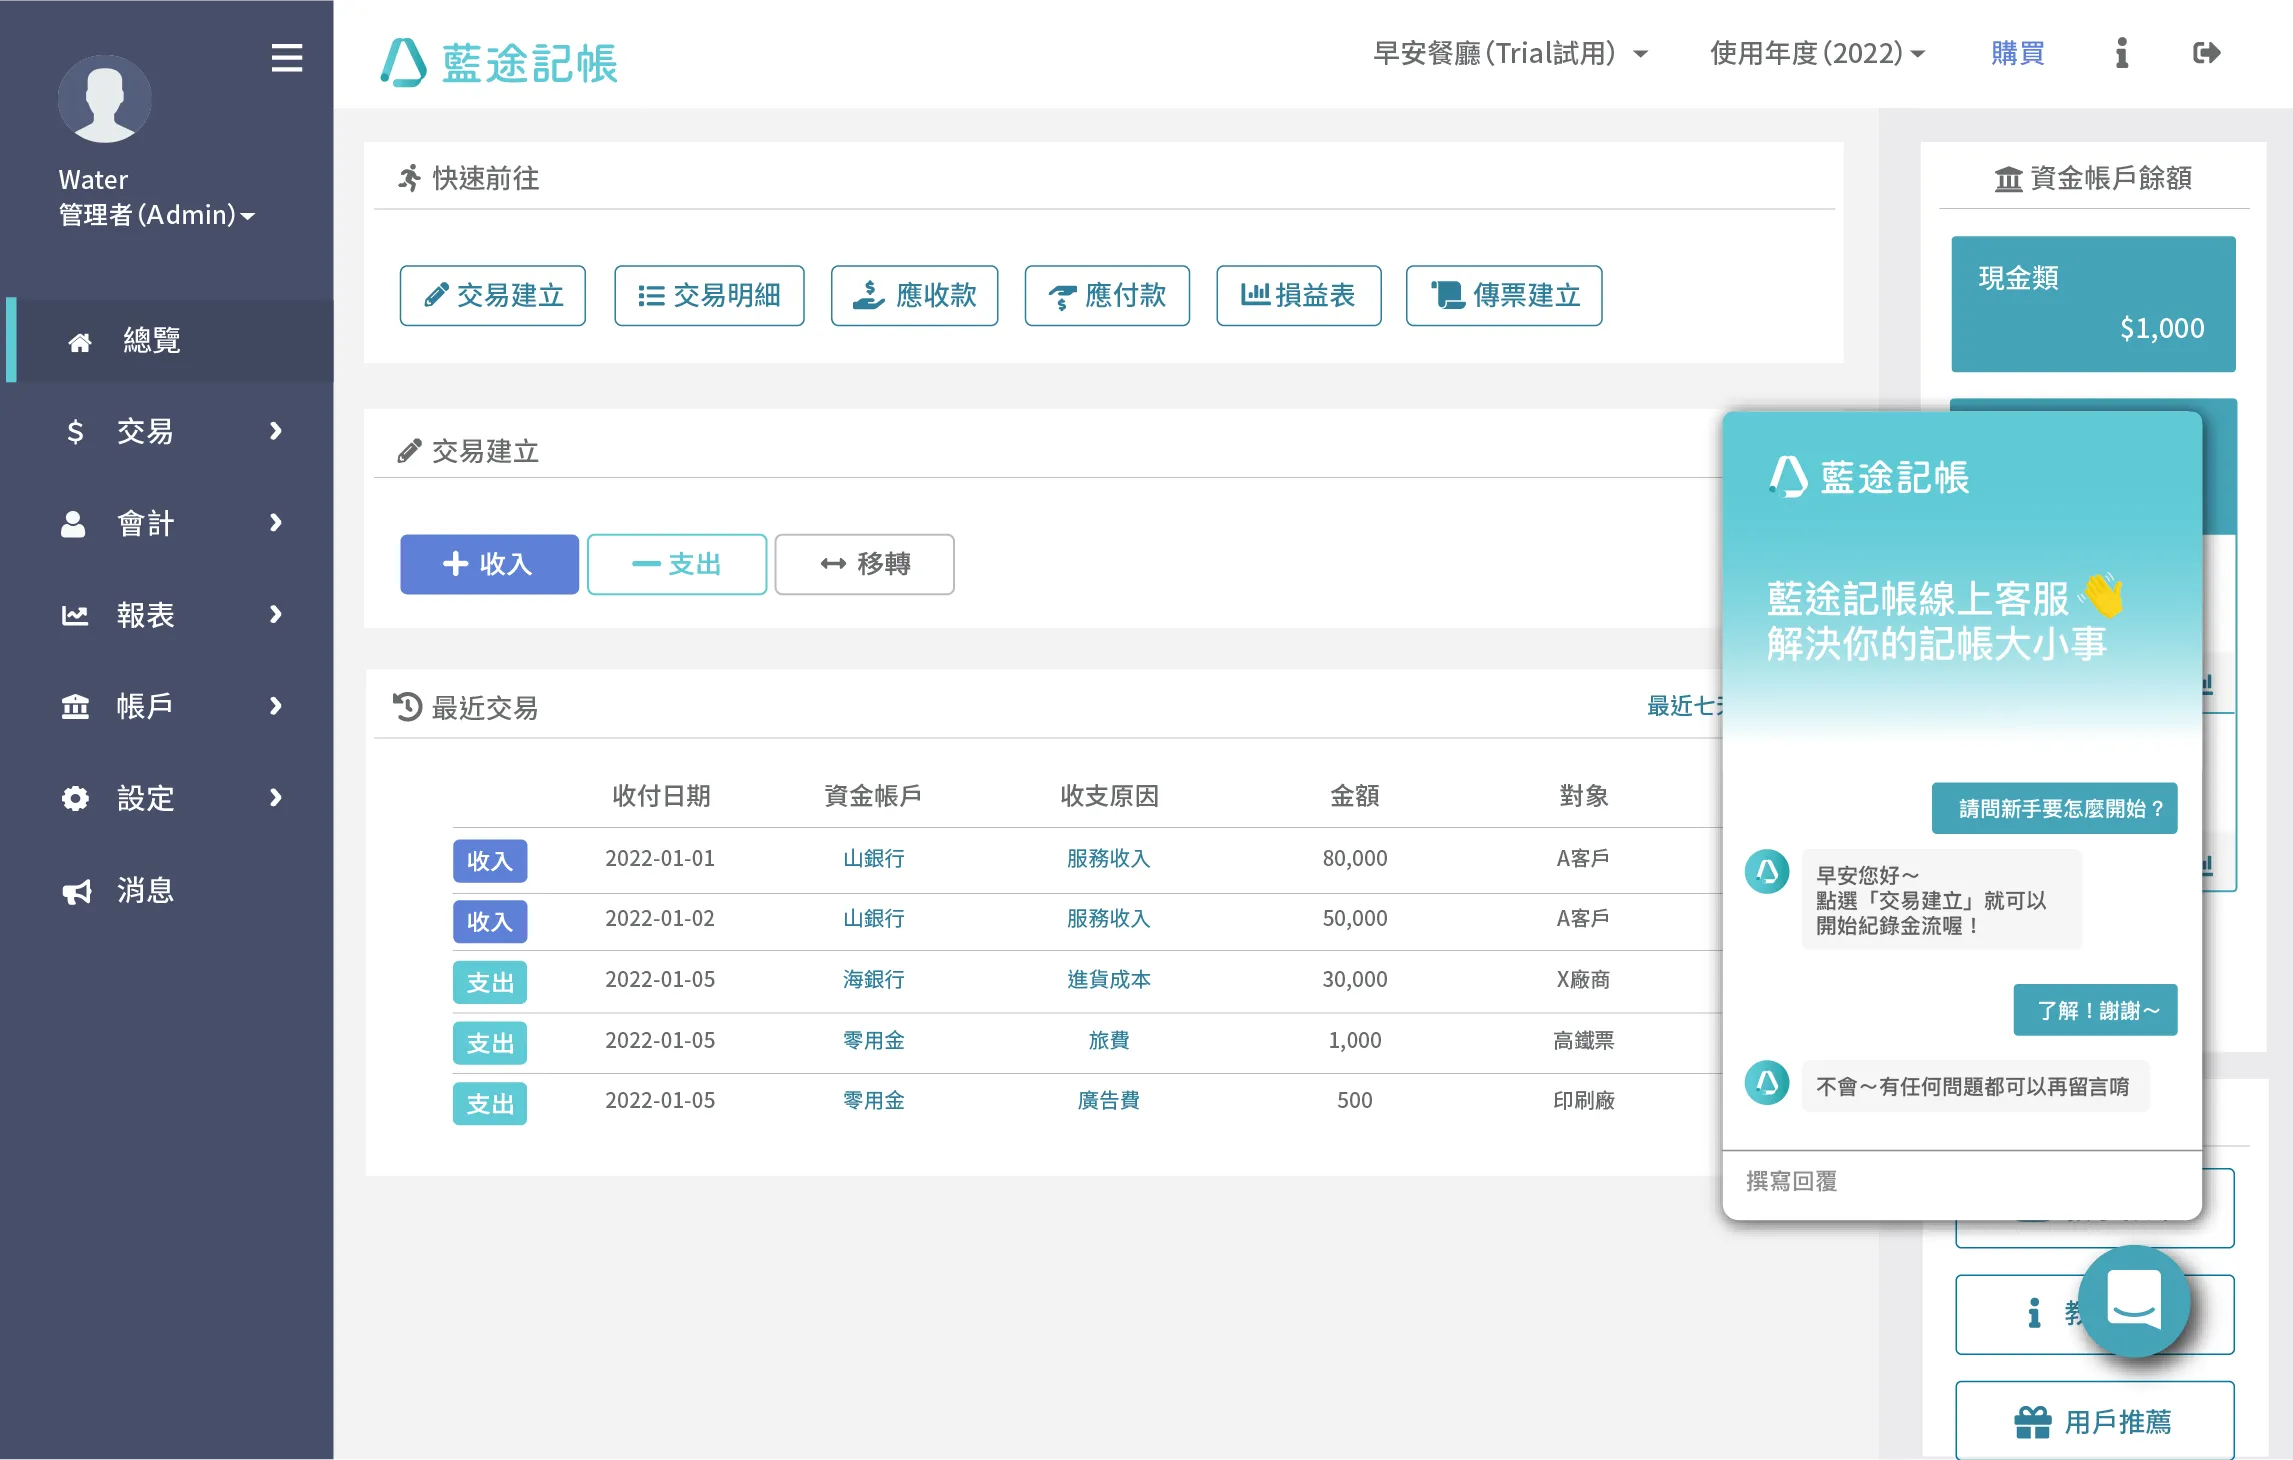Click 零用金 in the 旅費 row
Screen dimensions: 2293x1460
click(x=873, y=1040)
